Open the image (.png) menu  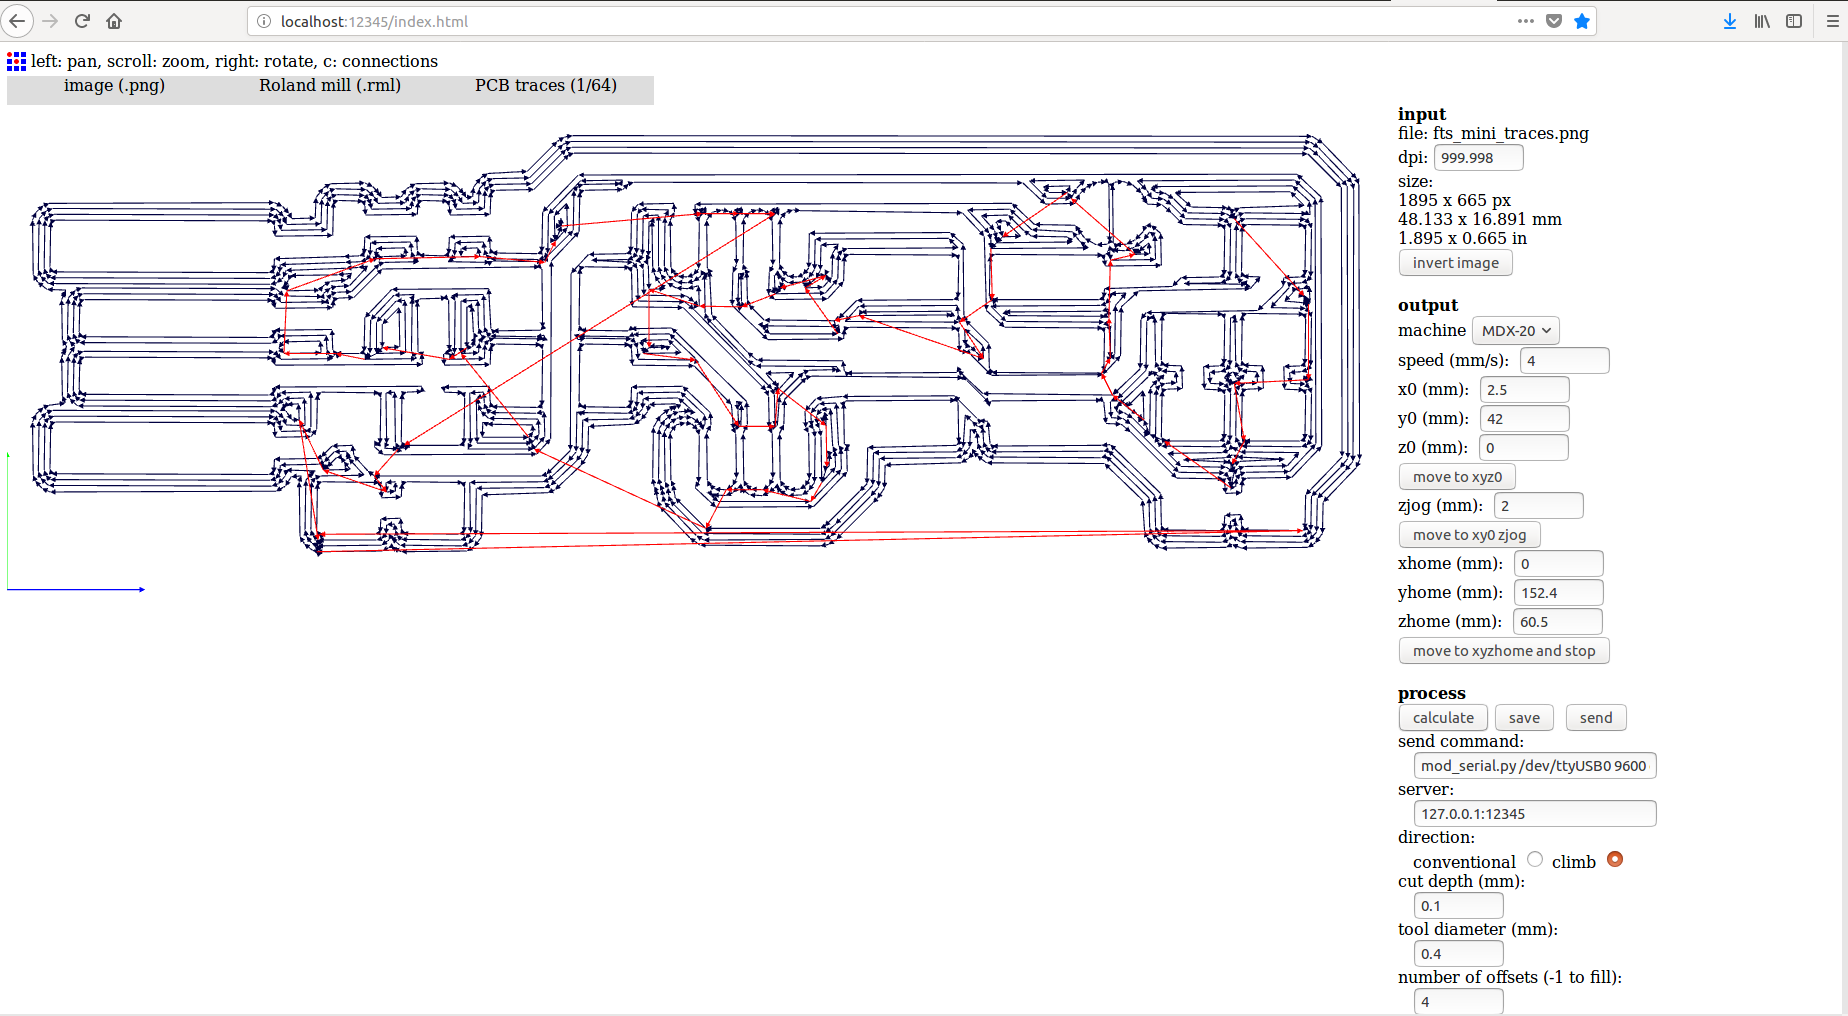[x=115, y=86]
